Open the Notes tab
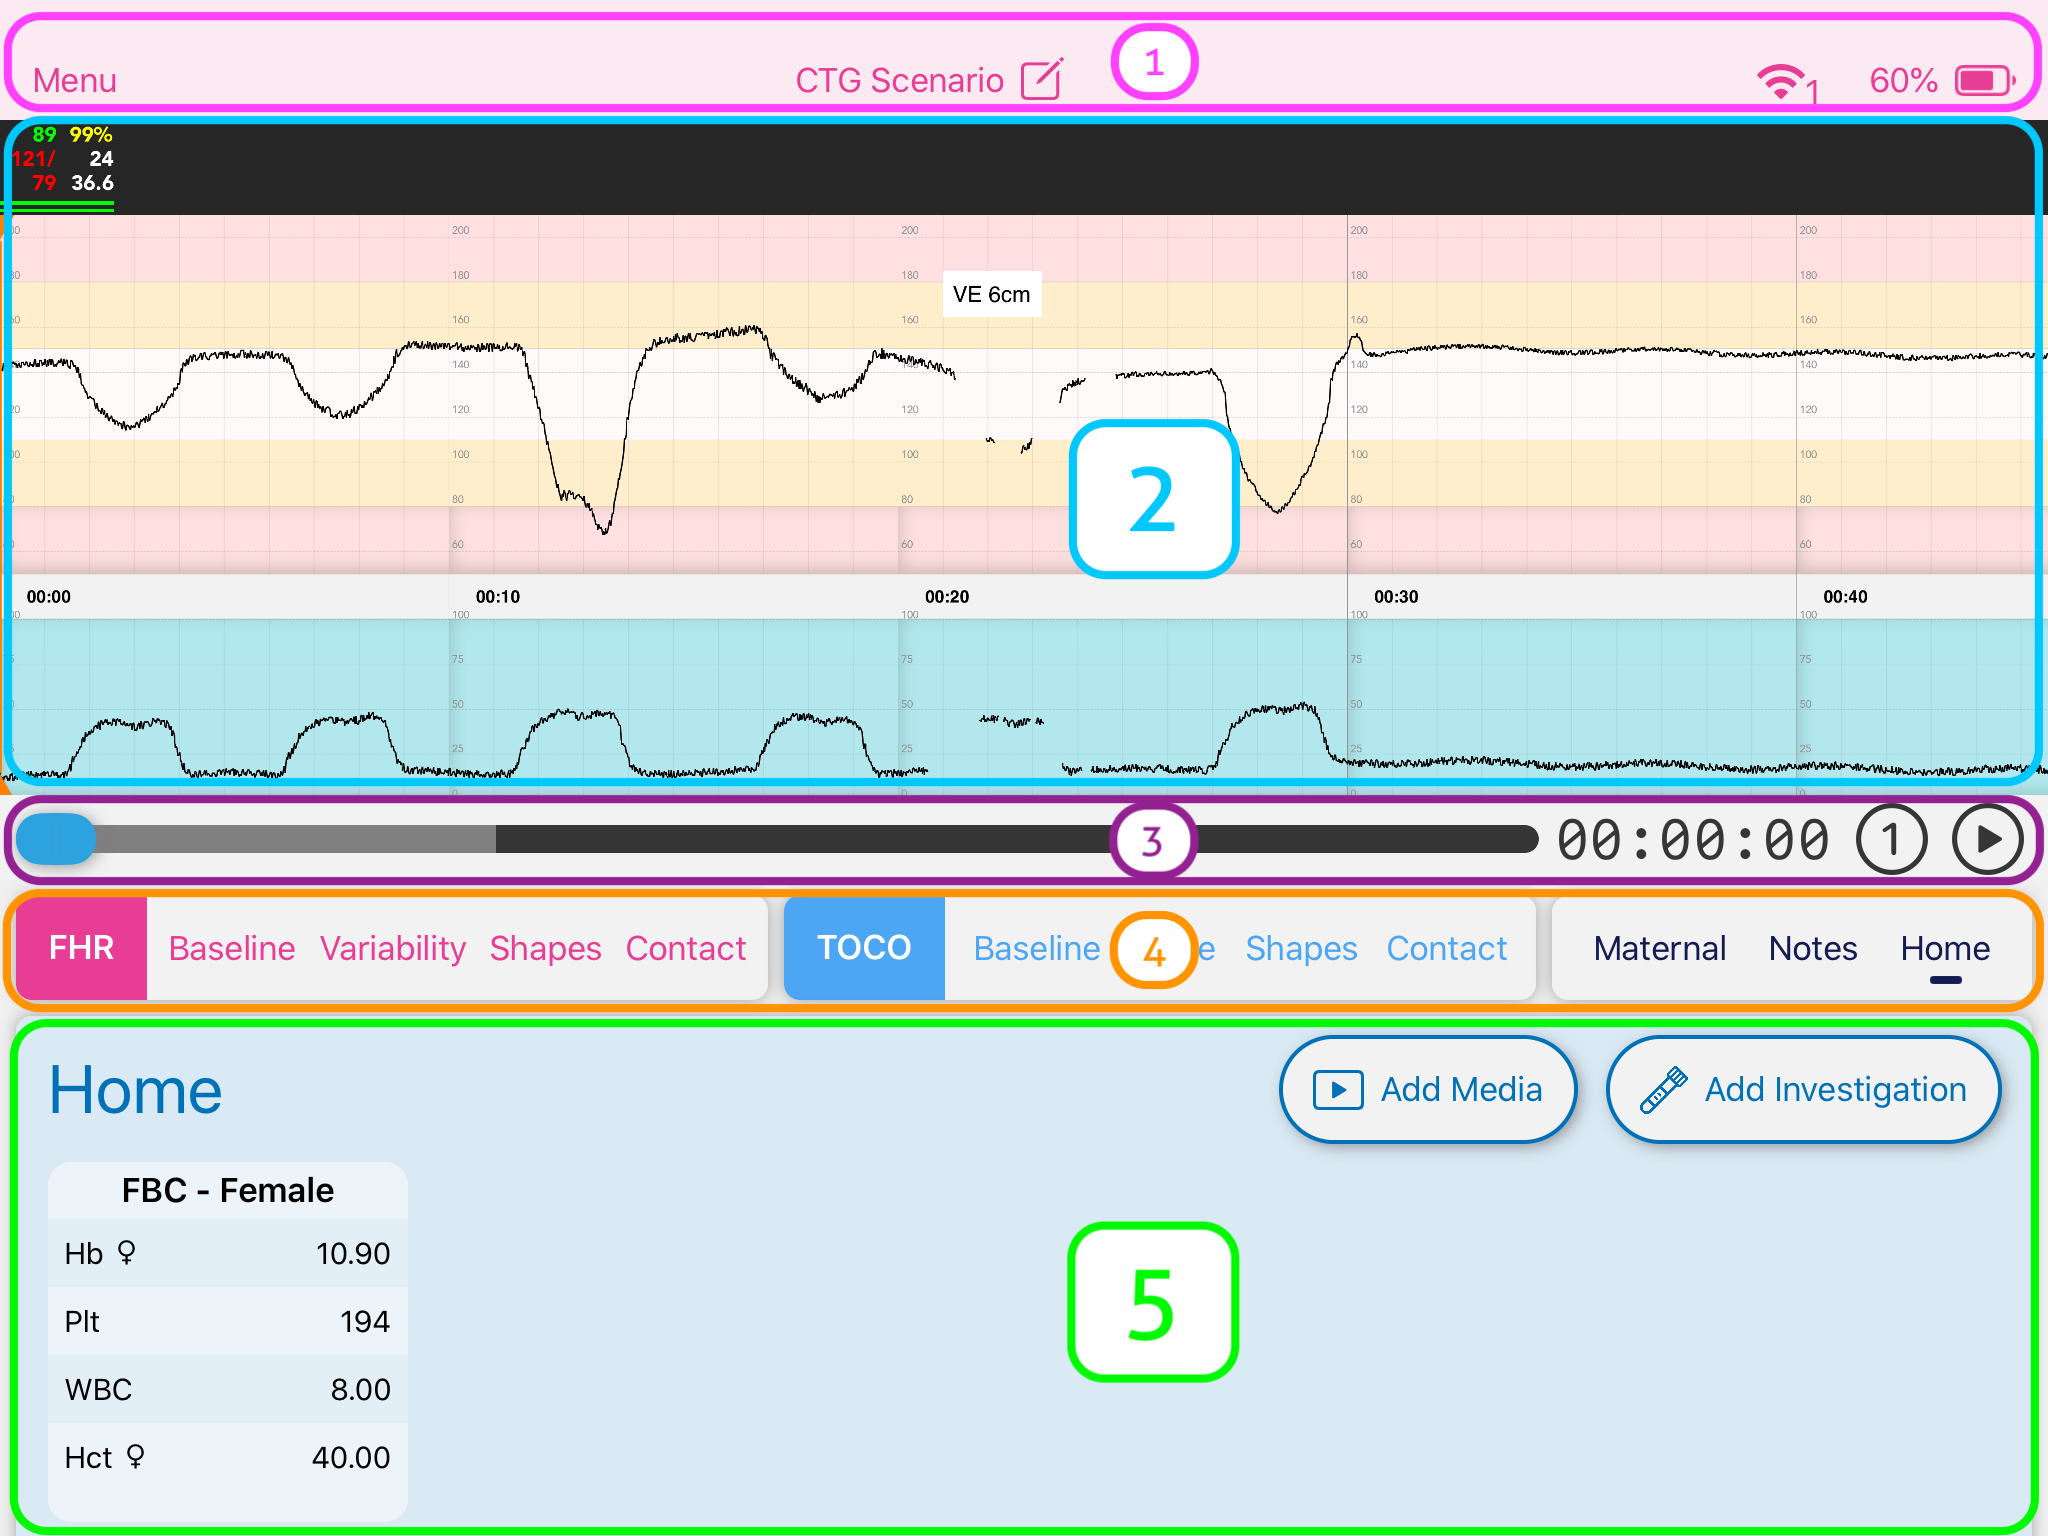Image resolution: width=2048 pixels, height=1536 pixels. [1812, 948]
